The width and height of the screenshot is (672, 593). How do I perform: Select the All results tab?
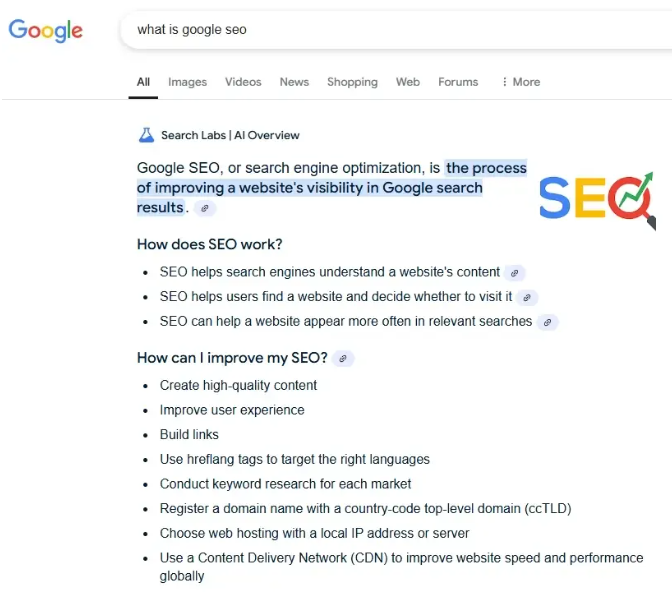143,82
